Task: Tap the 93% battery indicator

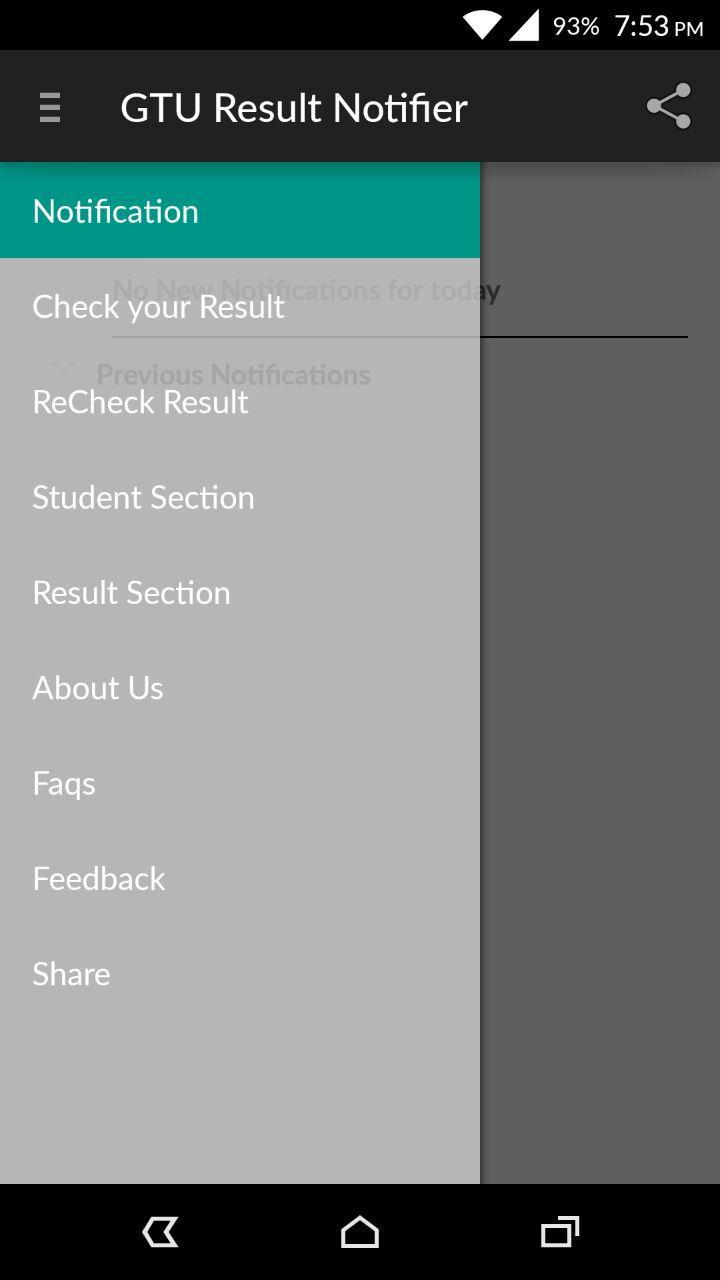Action: pyautogui.click(x=577, y=26)
